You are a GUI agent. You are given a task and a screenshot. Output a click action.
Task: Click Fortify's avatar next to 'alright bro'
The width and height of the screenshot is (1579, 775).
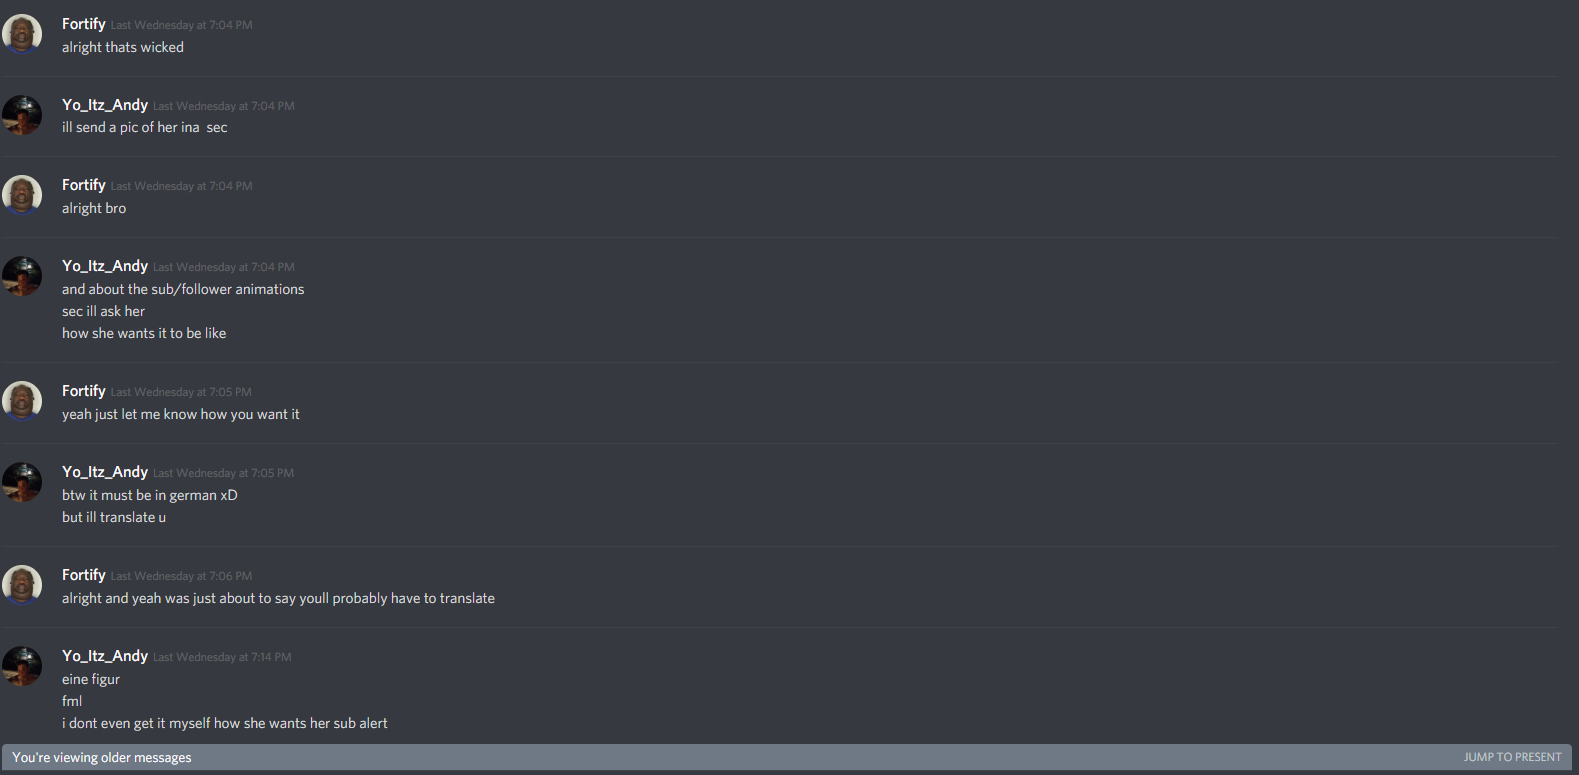coord(22,195)
